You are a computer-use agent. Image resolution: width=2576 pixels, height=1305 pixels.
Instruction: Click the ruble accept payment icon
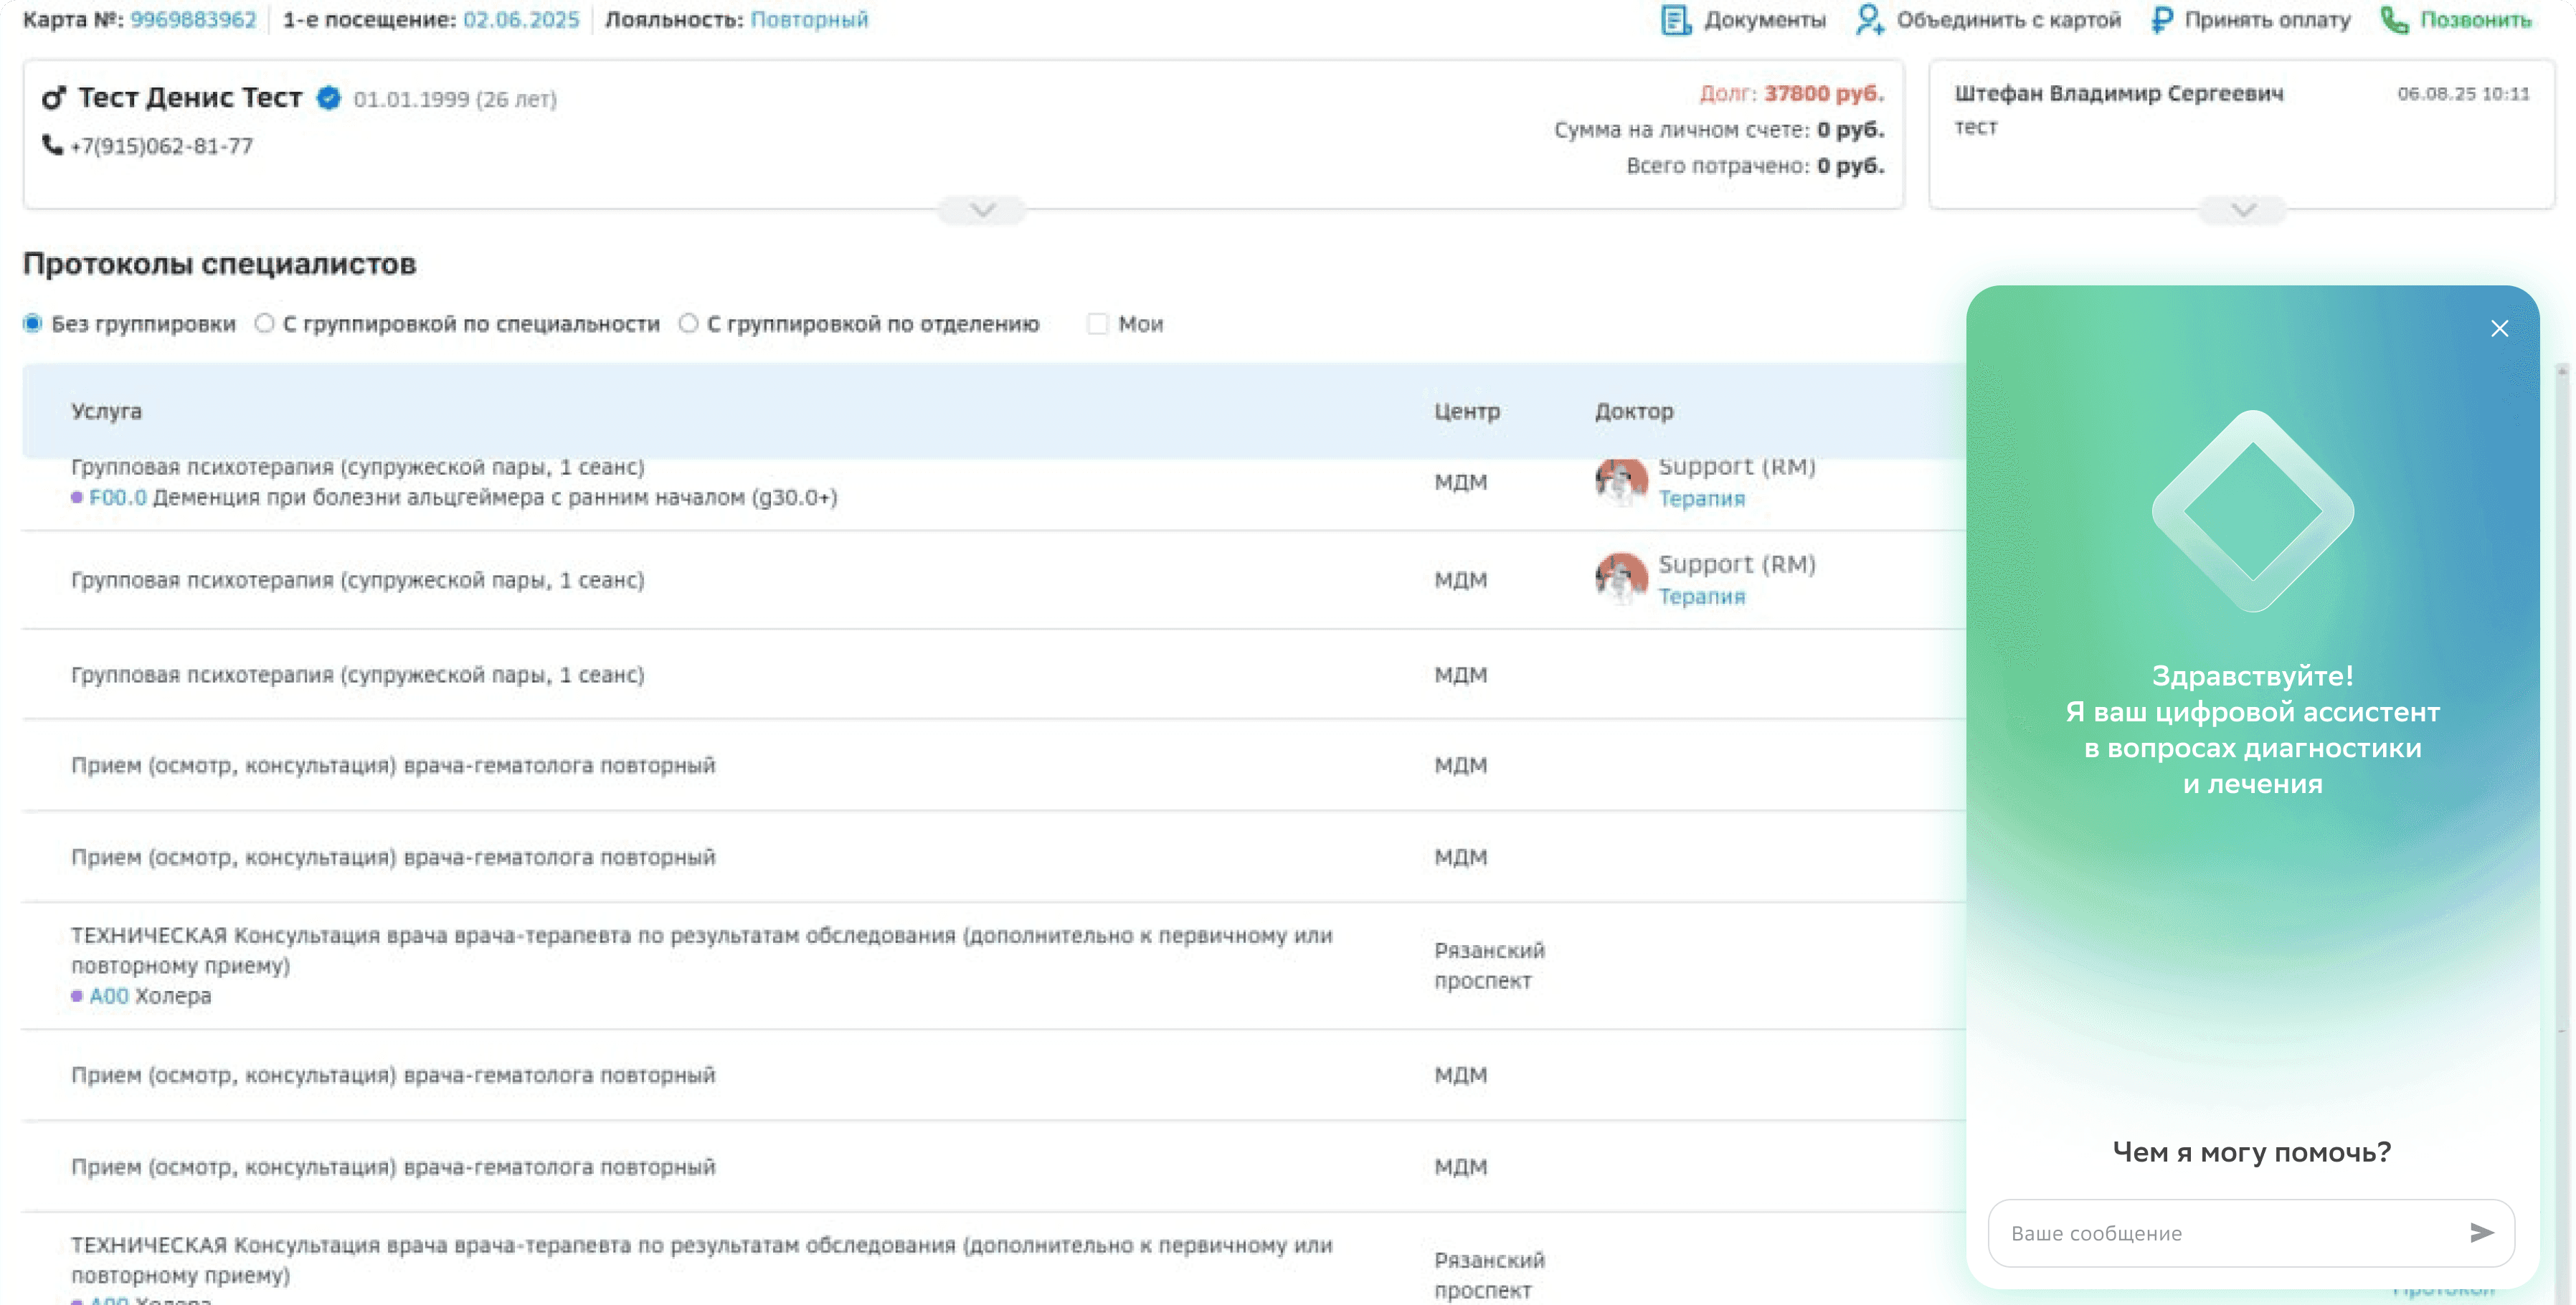click(x=2161, y=20)
